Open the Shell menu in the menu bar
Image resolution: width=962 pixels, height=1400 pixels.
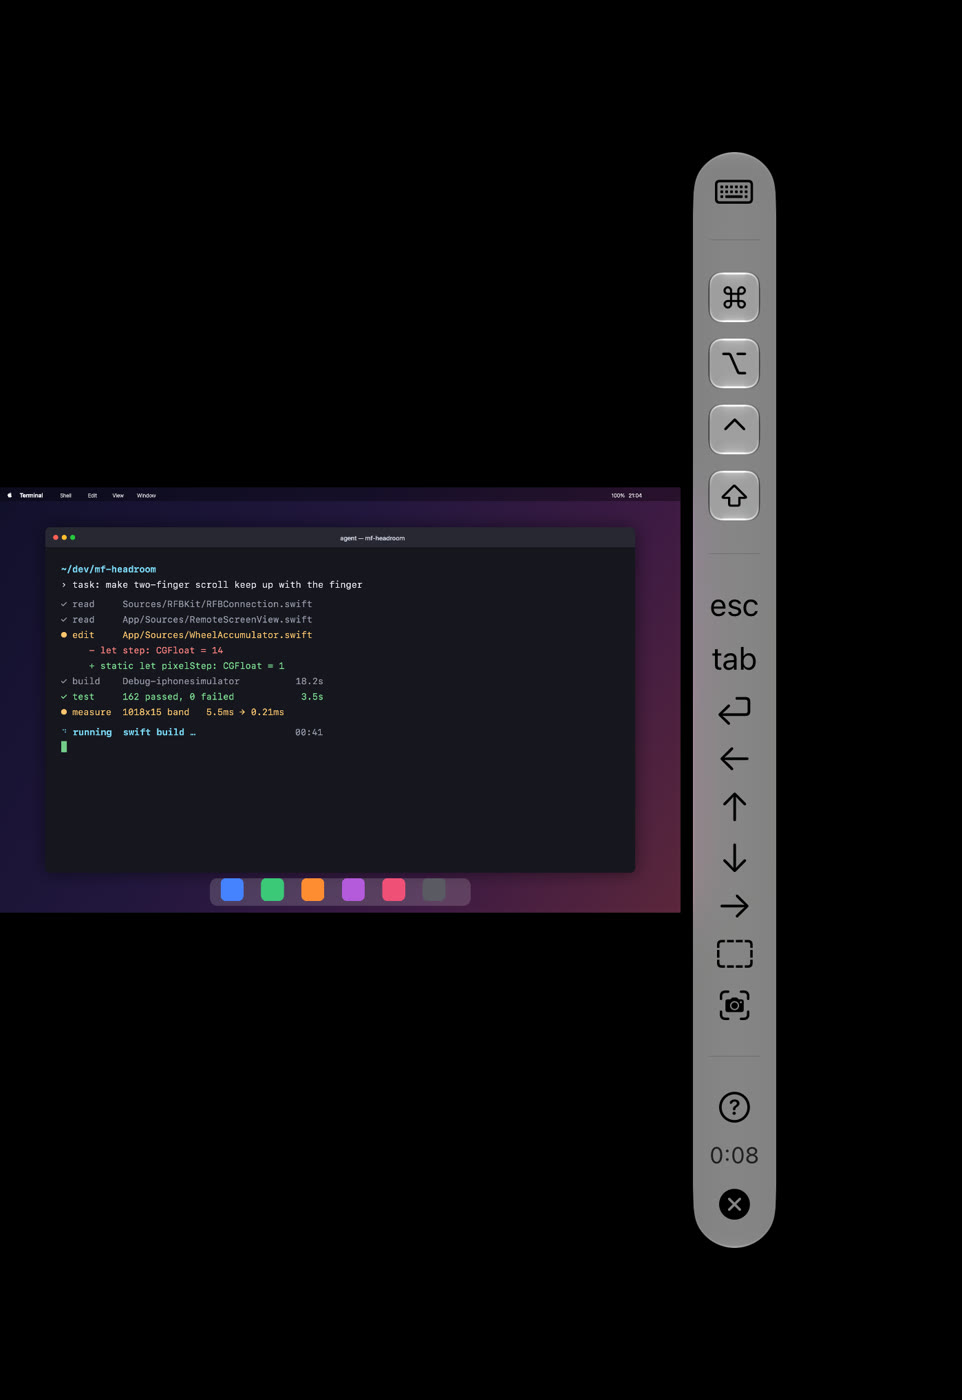(65, 495)
